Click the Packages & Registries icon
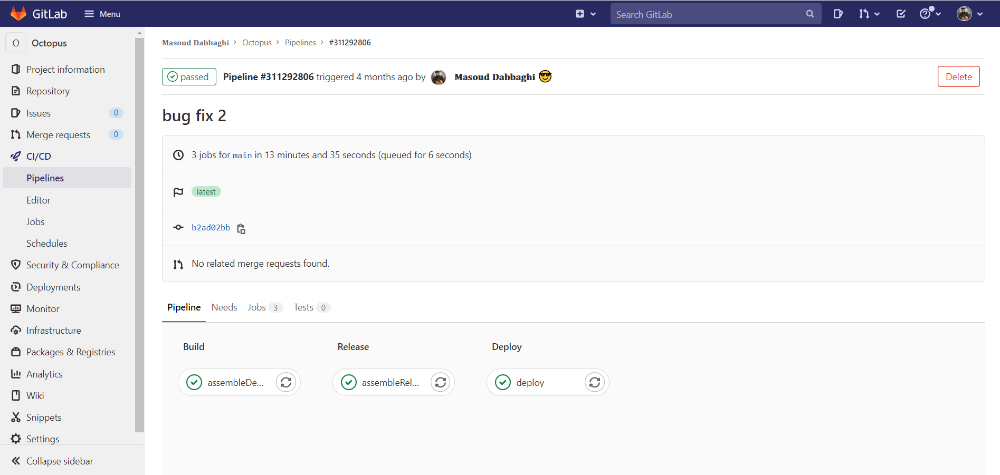This screenshot has width=1000, height=475. pyautogui.click(x=16, y=352)
